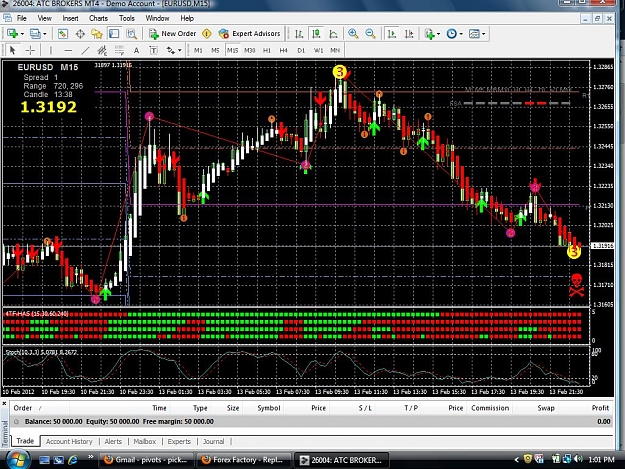Select the text A tool

(x=136, y=51)
